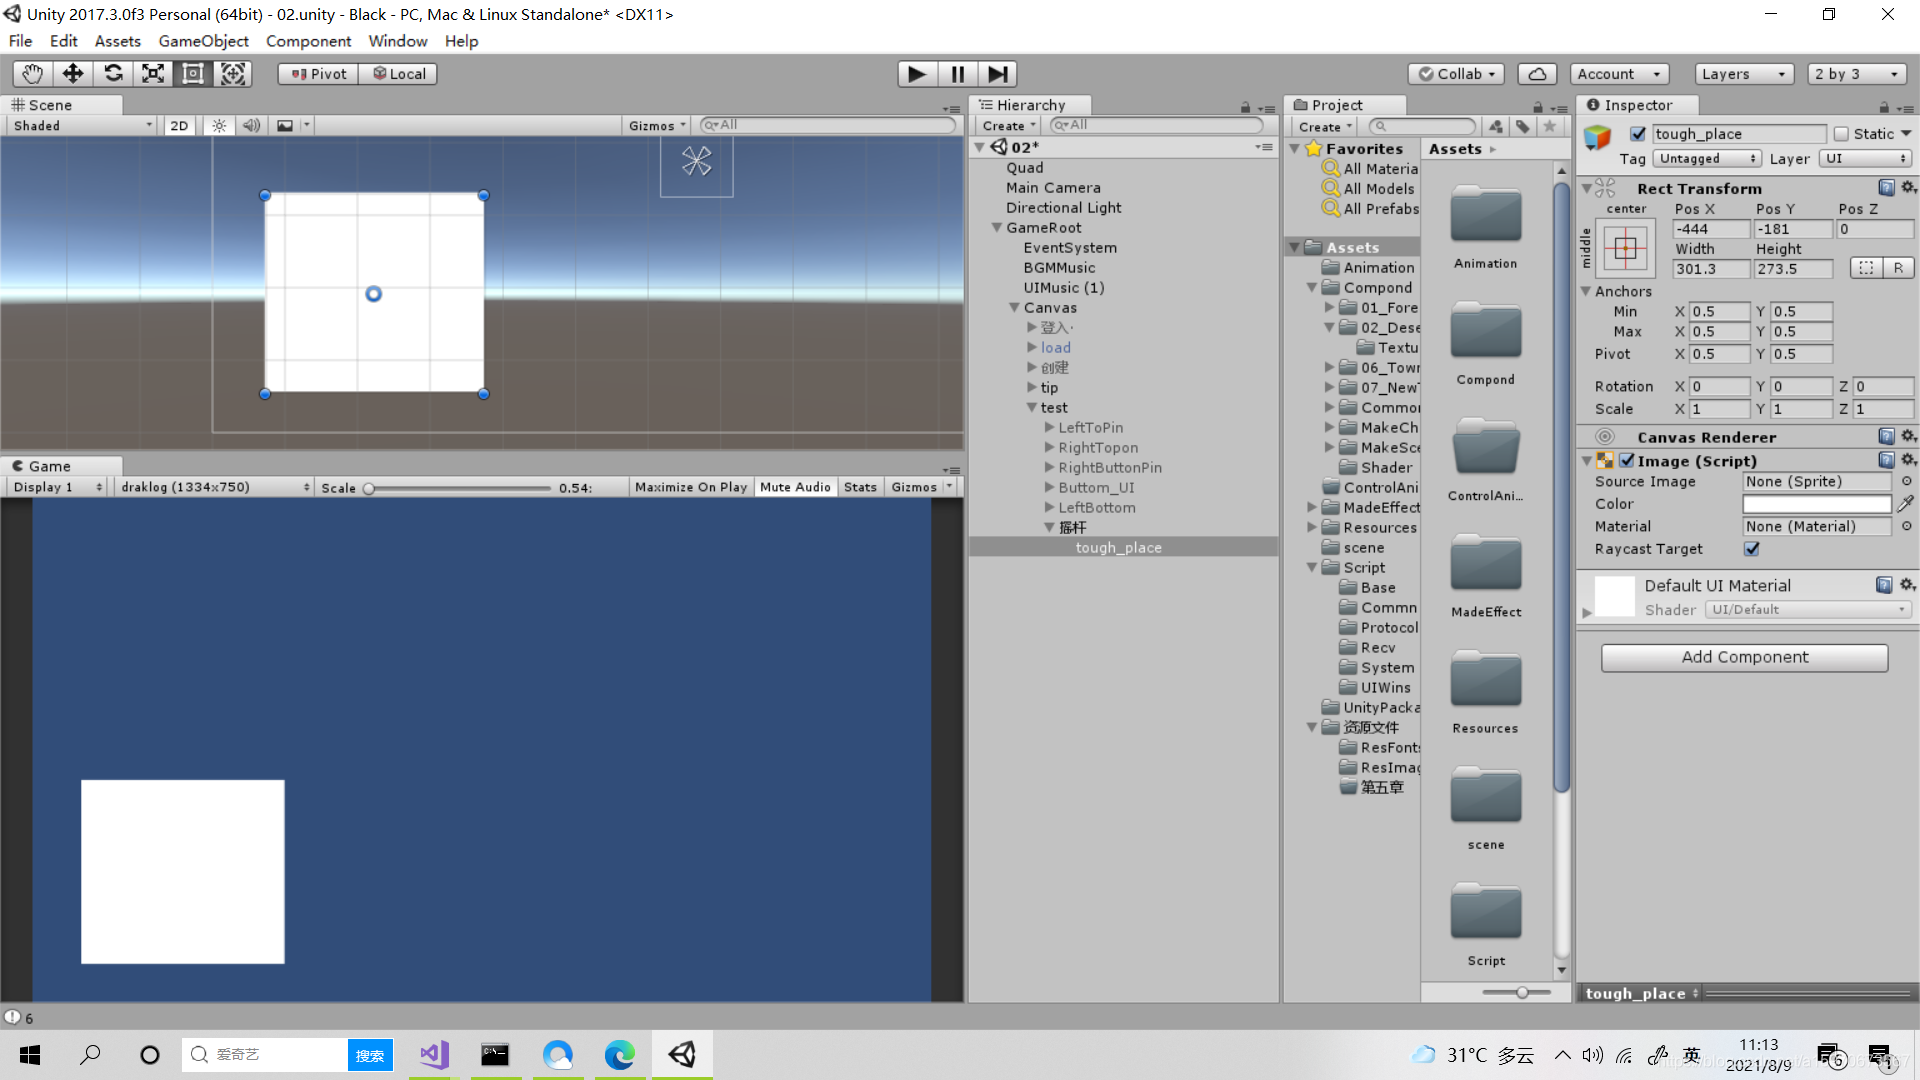Open the Layers dropdown
Screen dimensions: 1920x1080
pyautogui.click(x=1743, y=74)
